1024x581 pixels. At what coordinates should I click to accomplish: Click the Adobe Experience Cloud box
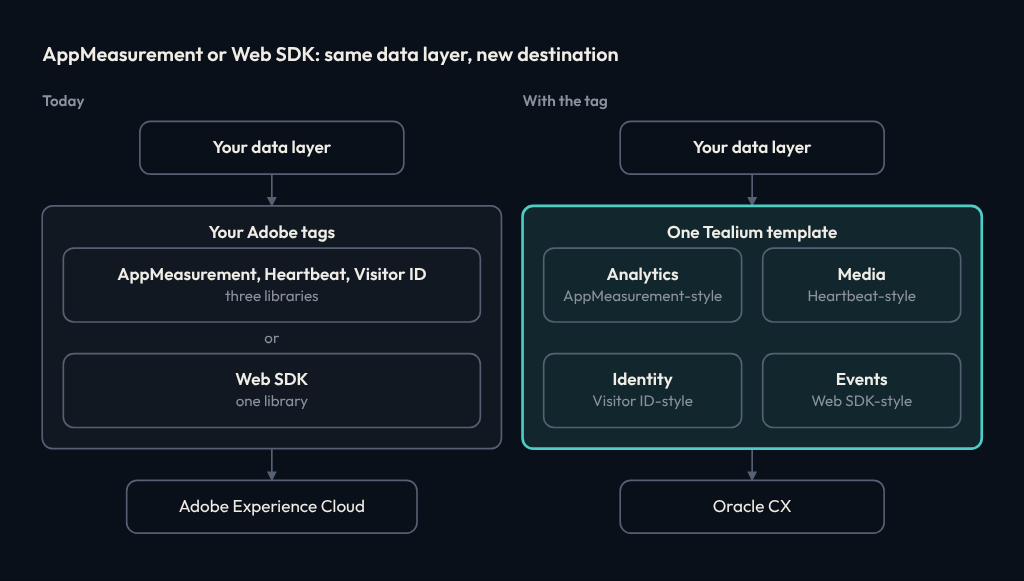272,507
